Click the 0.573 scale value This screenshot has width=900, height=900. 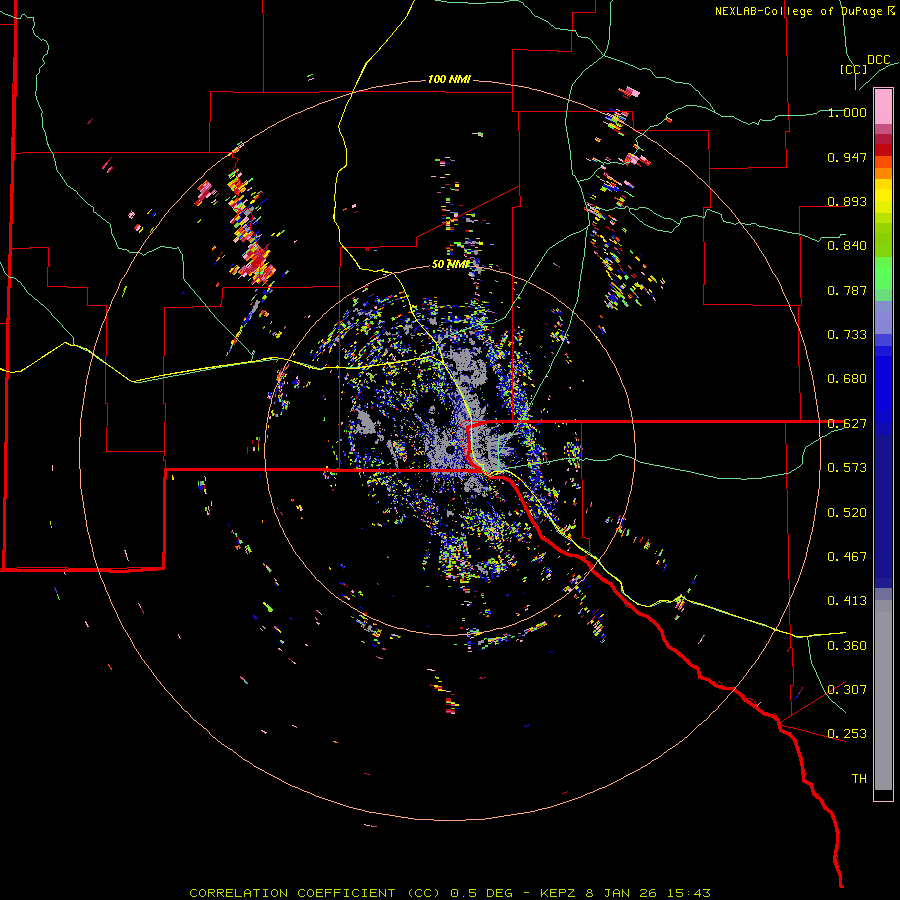[847, 468]
